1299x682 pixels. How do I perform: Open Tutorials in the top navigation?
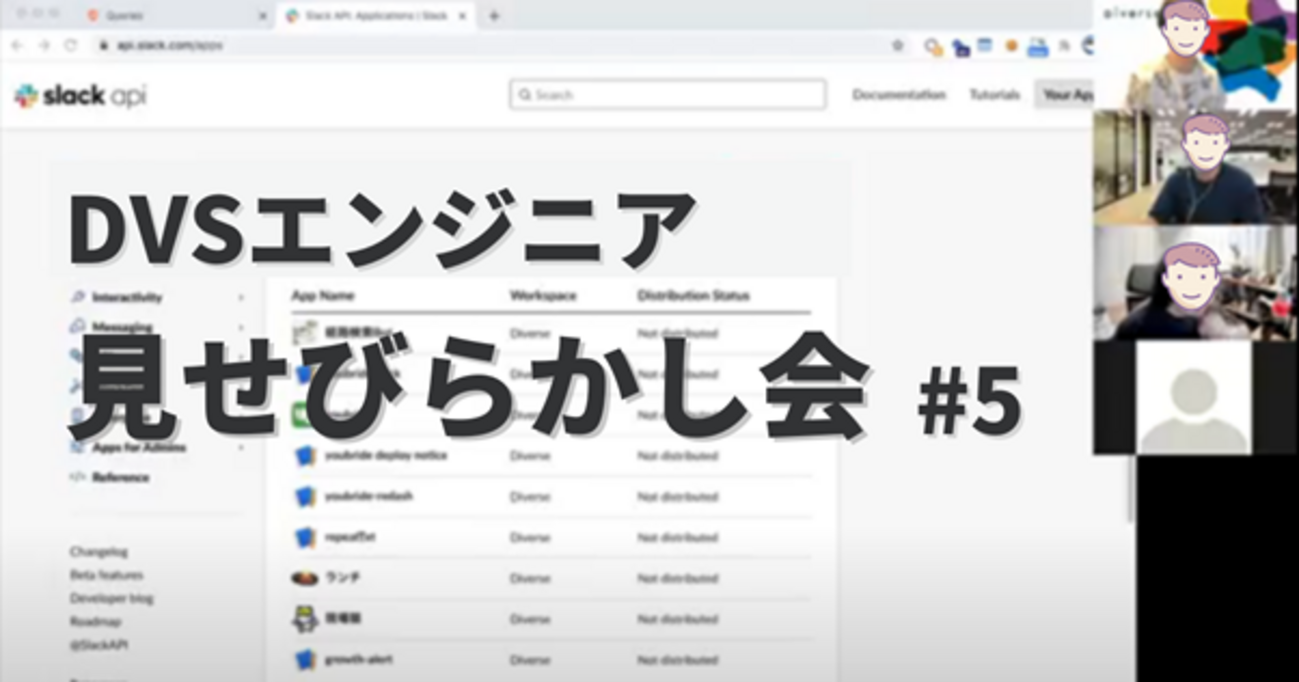994,95
